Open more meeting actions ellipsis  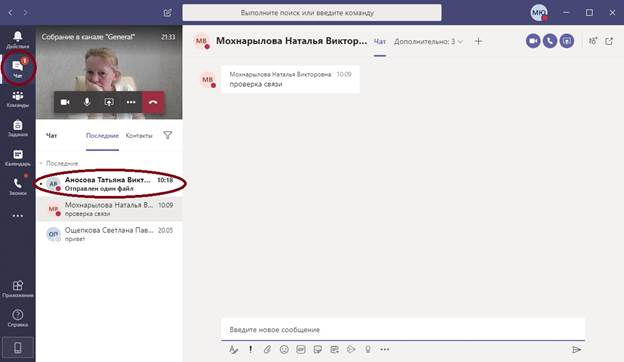click(131, 102)
